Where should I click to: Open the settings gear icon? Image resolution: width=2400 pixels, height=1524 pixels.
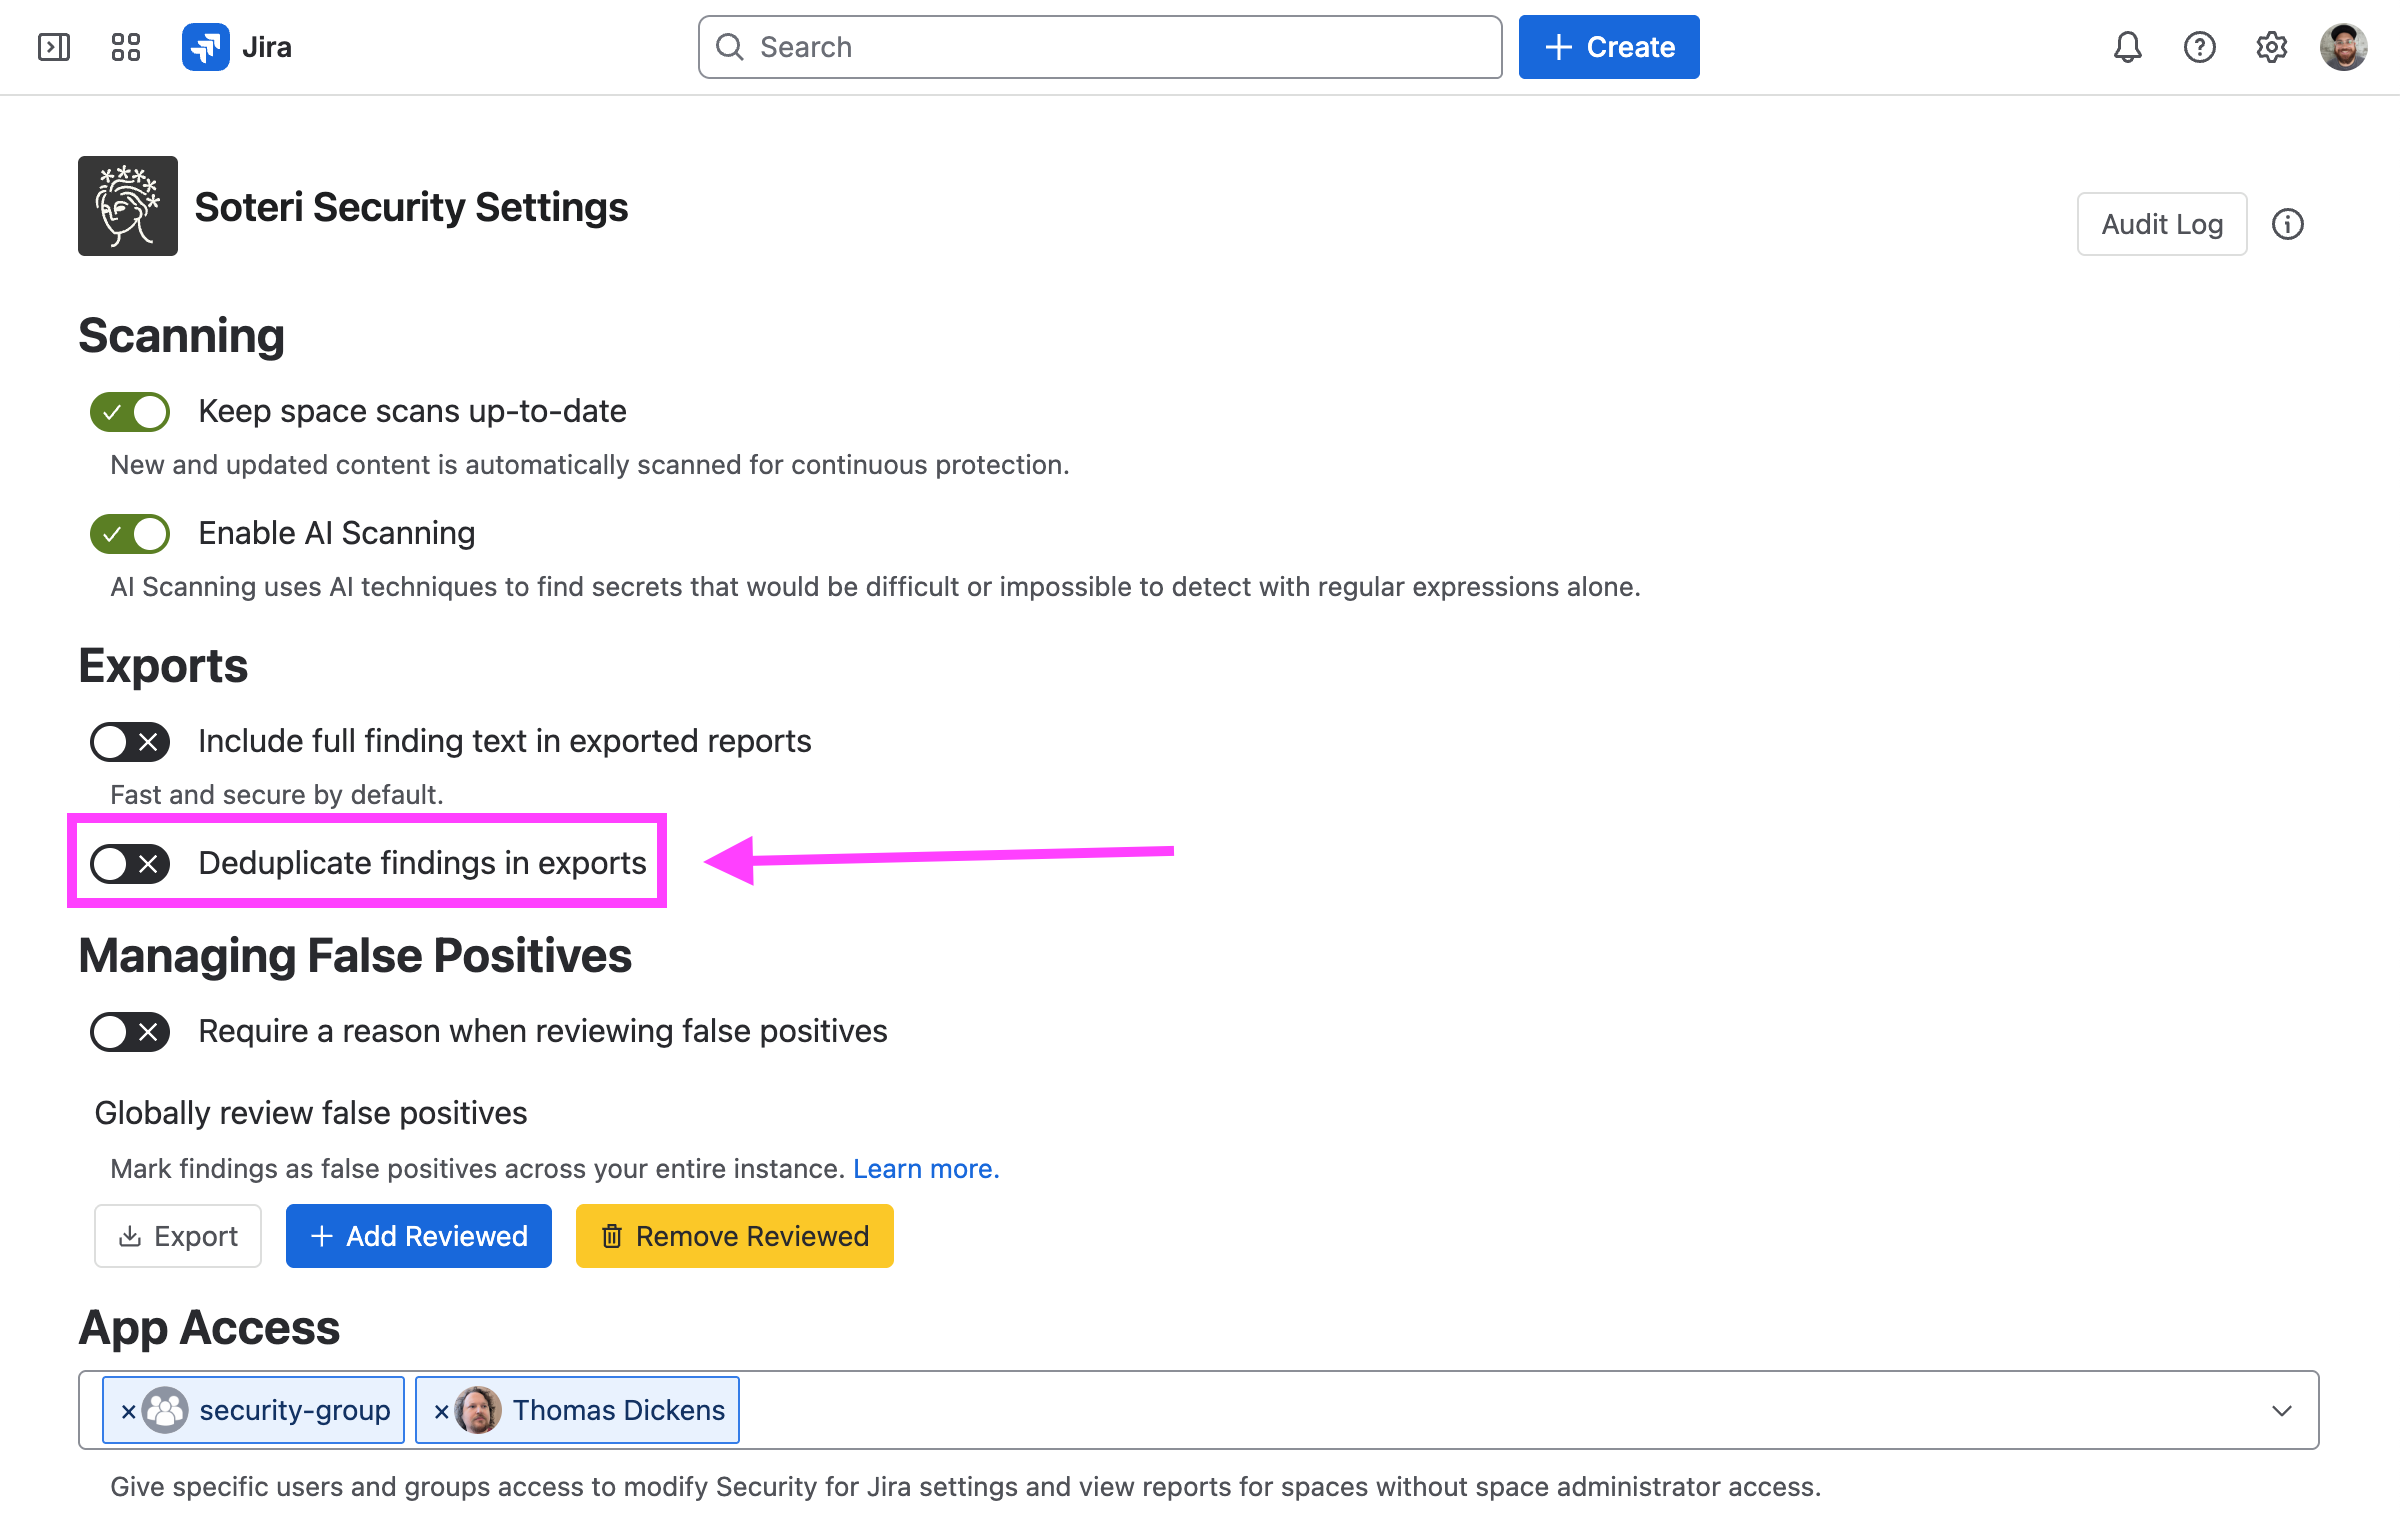[x=2272, y=47]
